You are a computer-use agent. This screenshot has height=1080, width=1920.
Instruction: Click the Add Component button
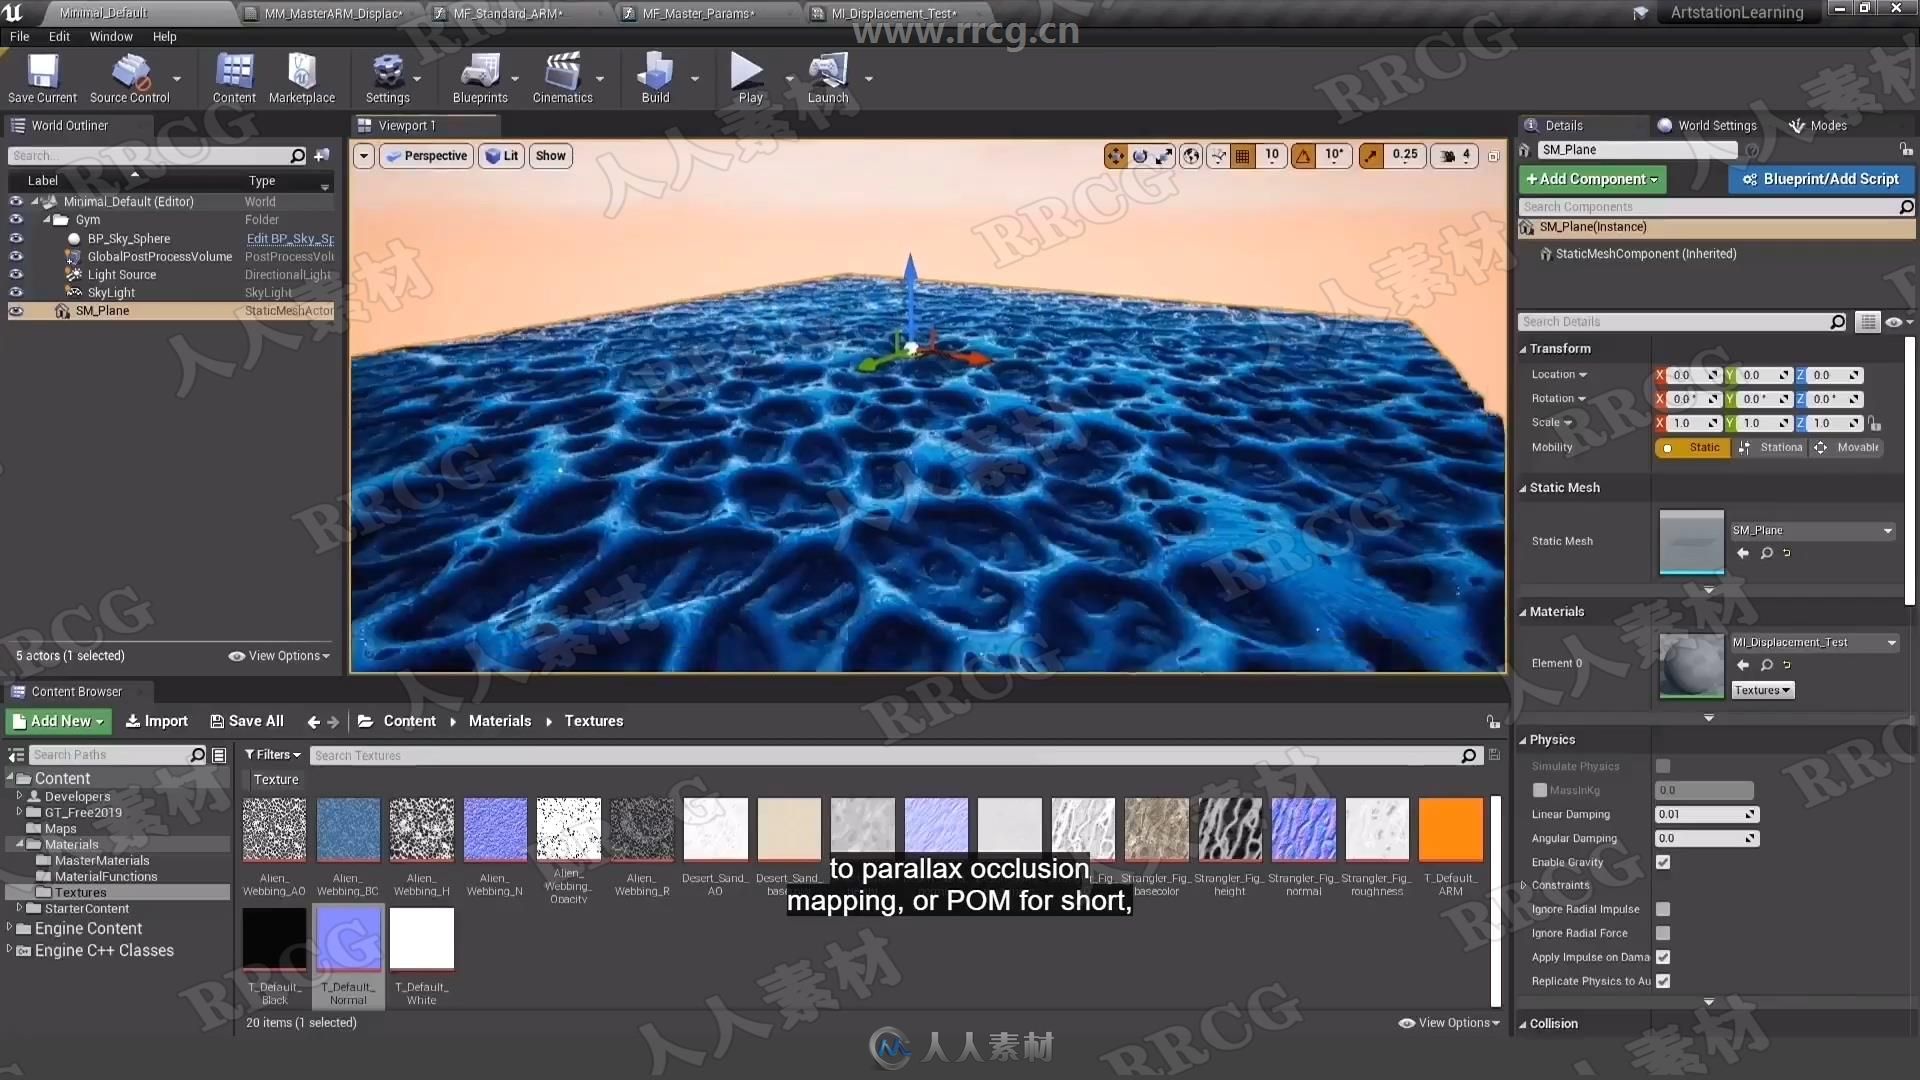(x=1592, y=179)
